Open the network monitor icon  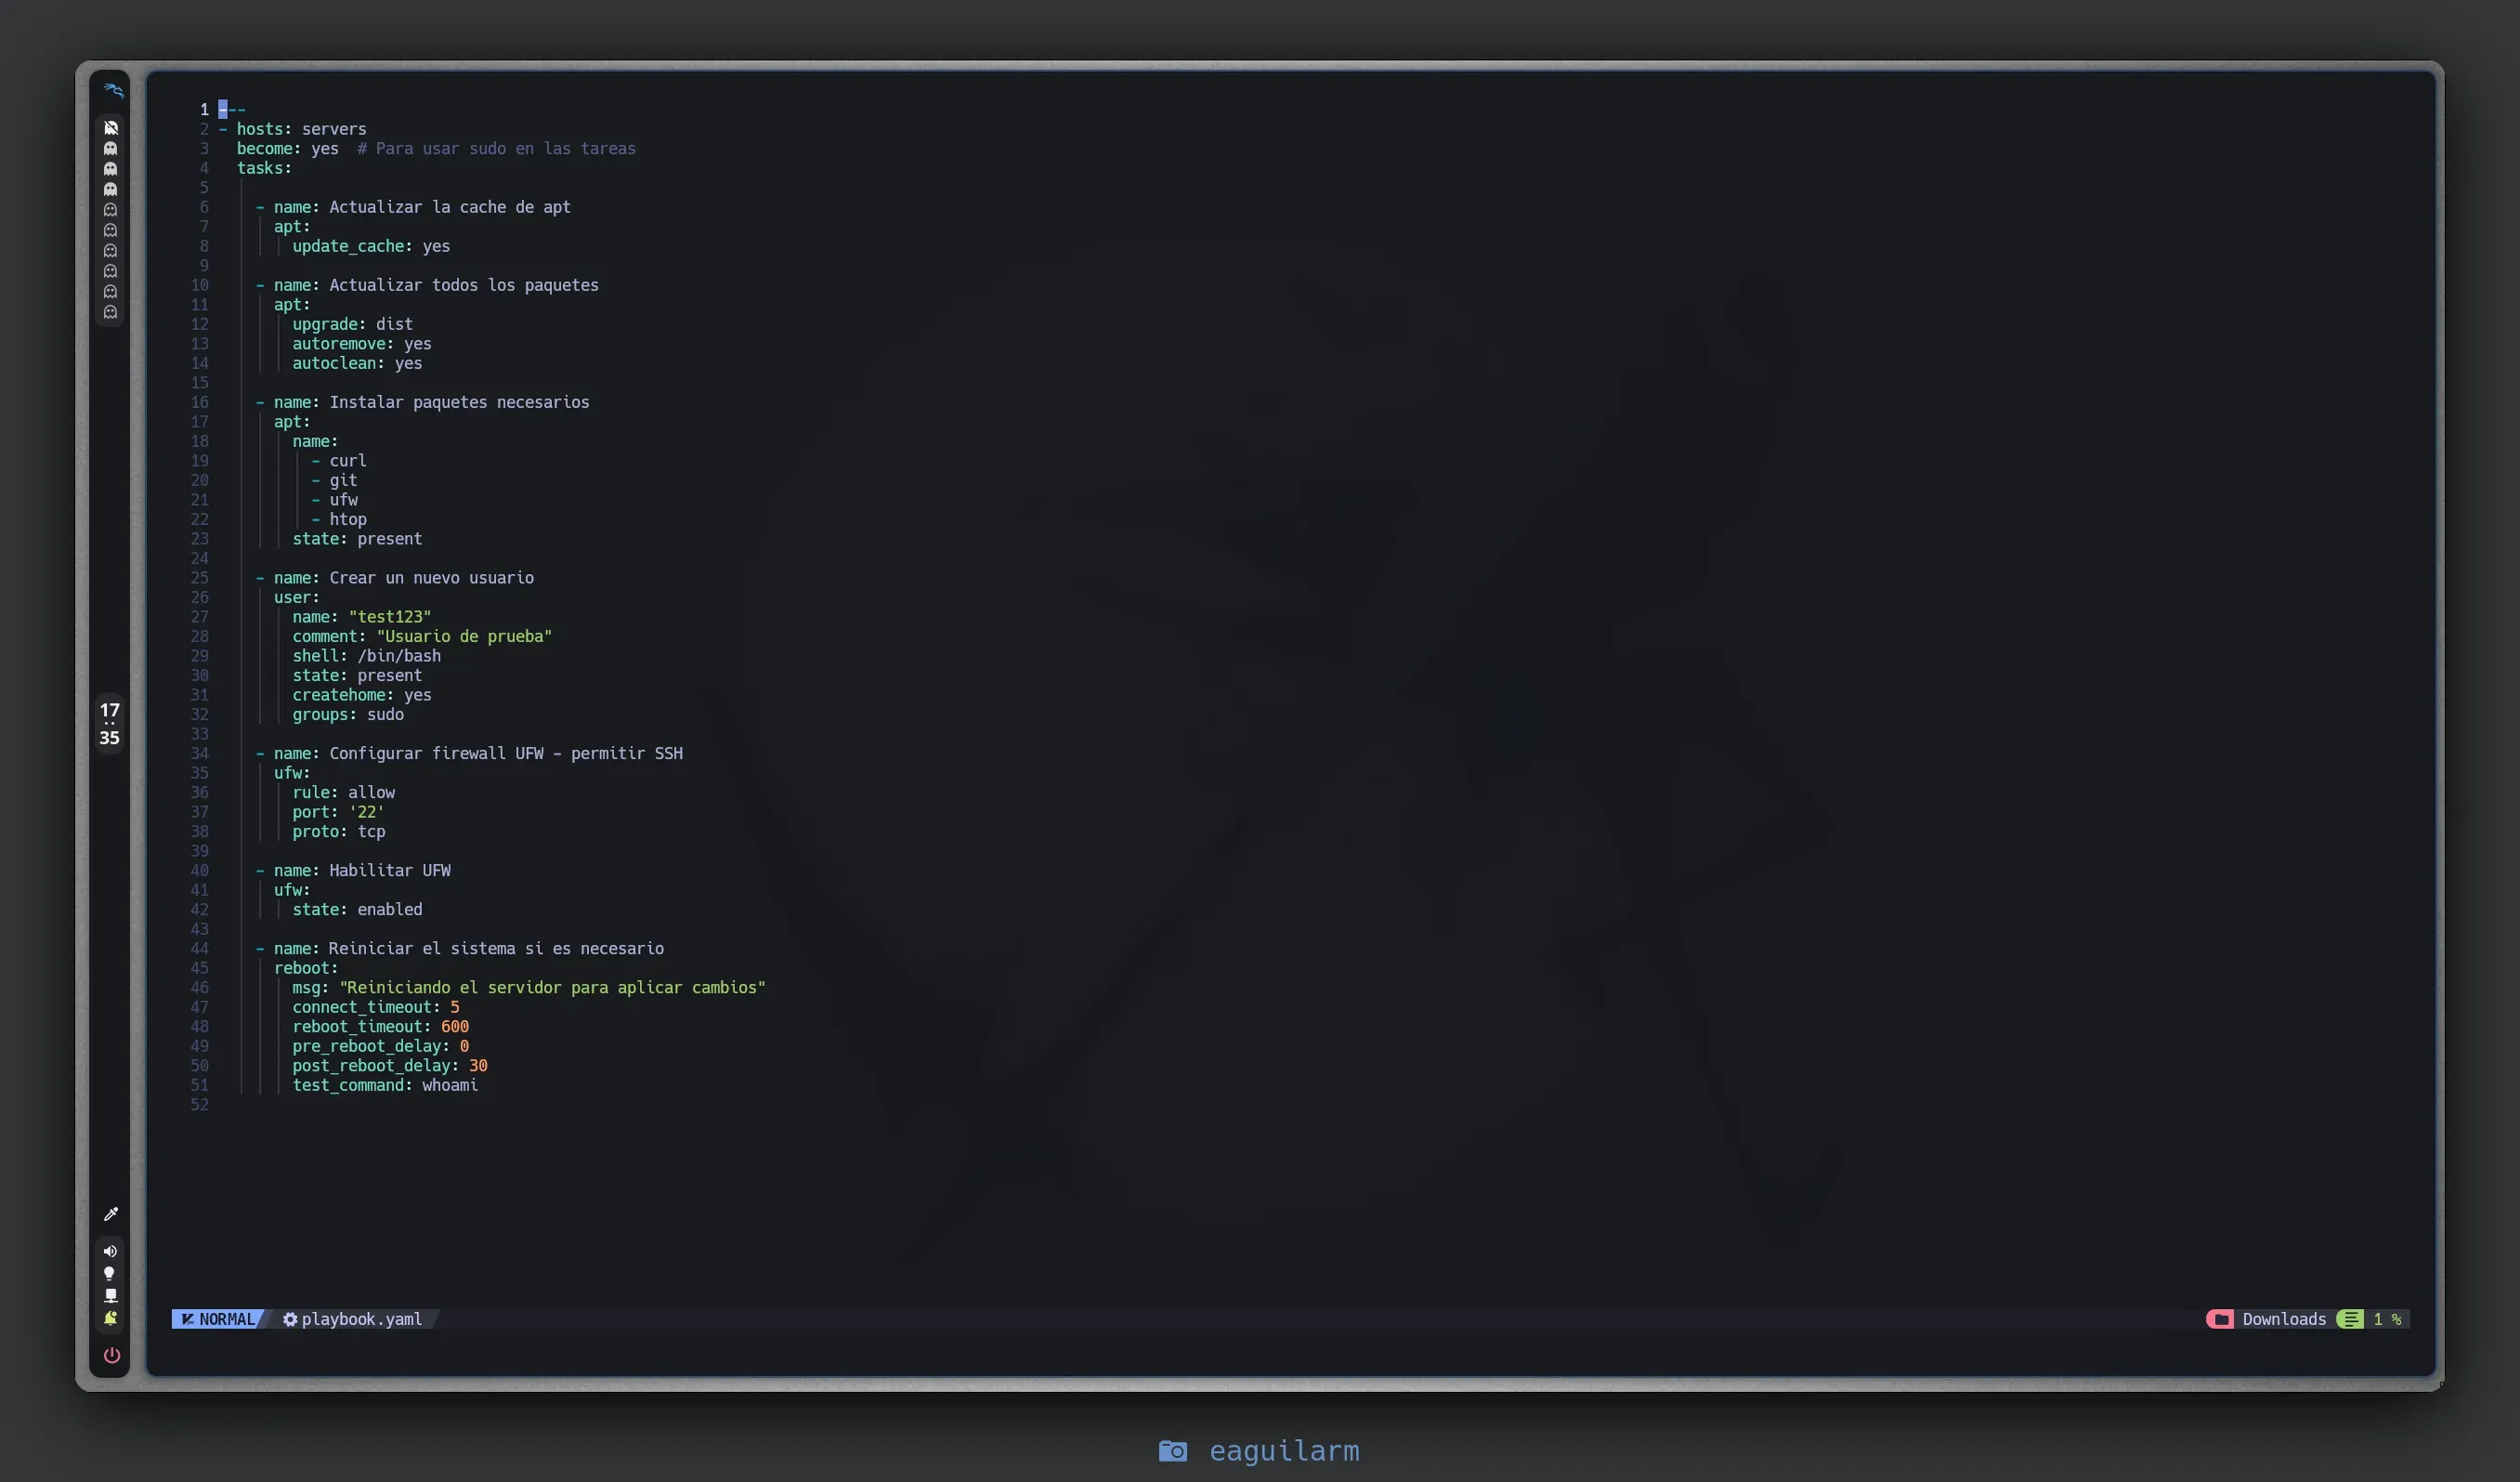(x=111, y=1296)
